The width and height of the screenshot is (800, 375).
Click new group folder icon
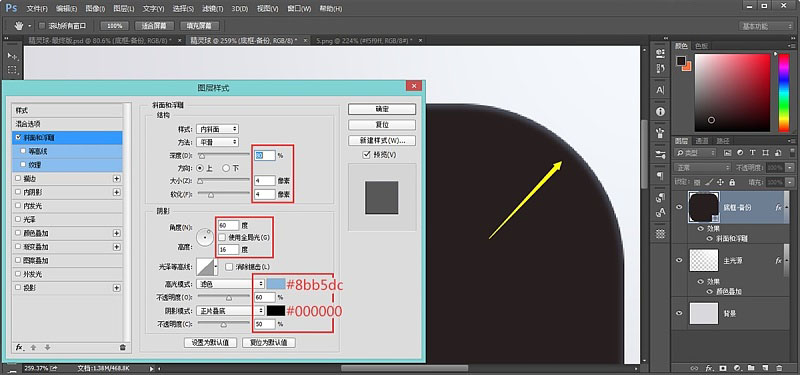coord(751,368)
